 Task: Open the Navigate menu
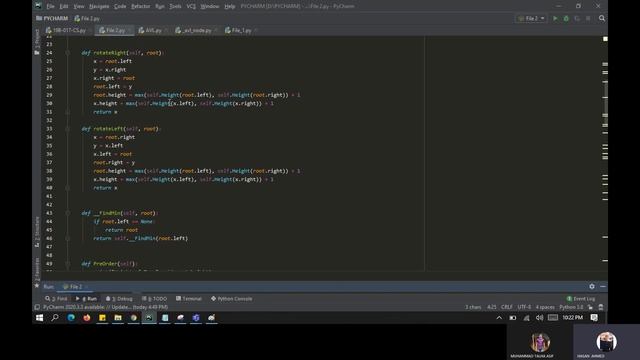(99, 6)
